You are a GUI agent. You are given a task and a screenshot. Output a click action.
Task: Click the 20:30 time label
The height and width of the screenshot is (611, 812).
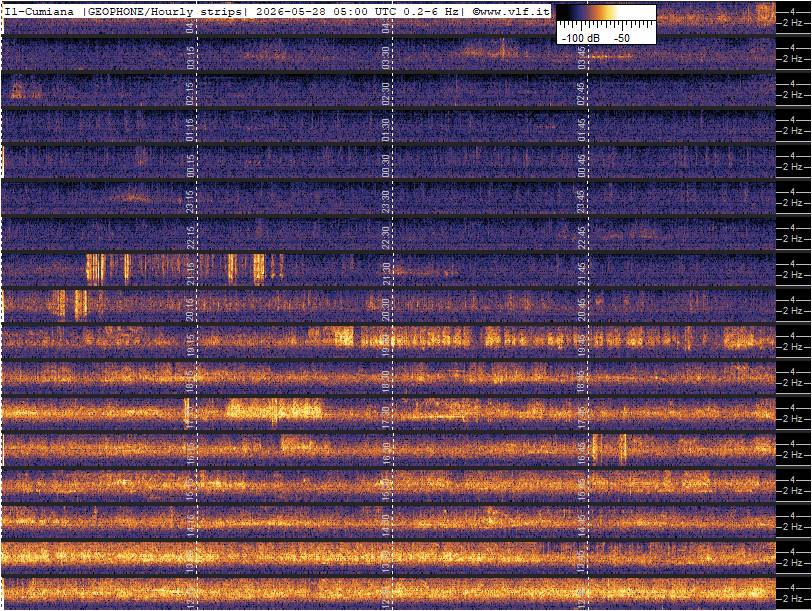[385, 310]
